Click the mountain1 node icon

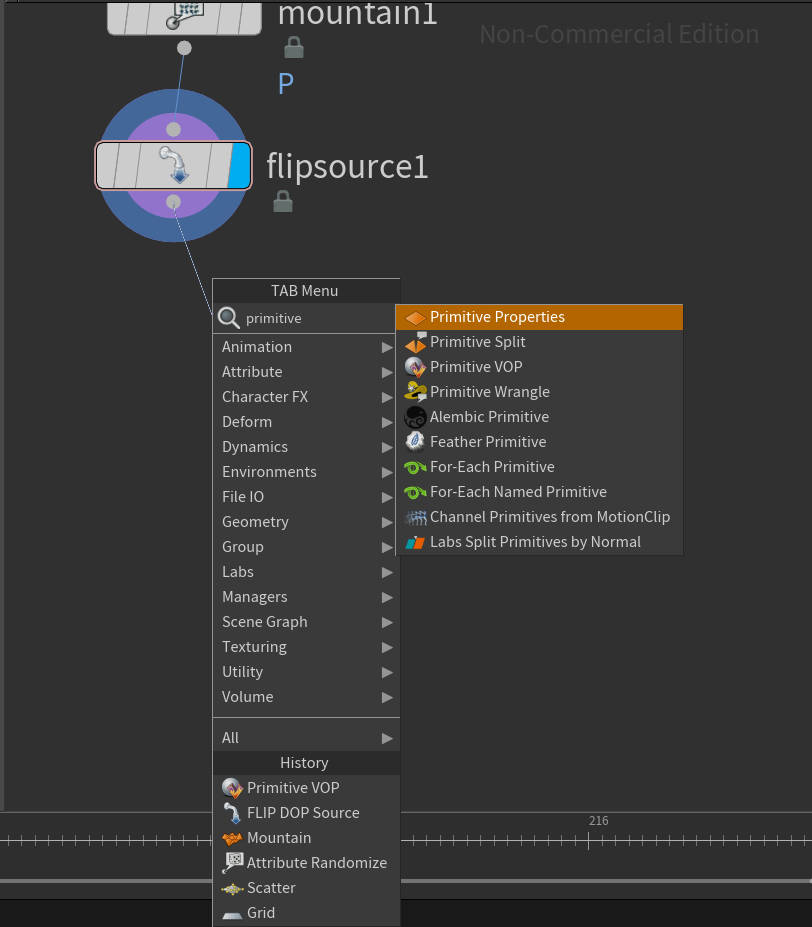pyautogui.click(x=184, y=16)
